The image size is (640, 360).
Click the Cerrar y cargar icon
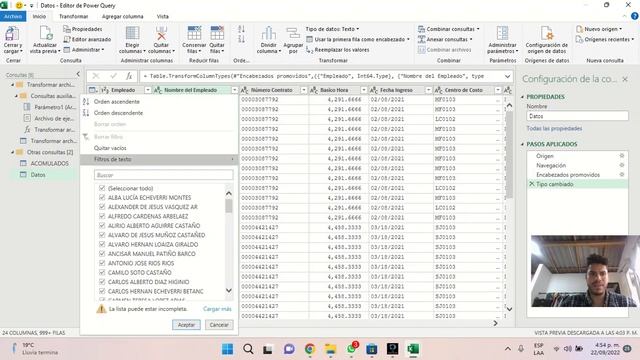coord(12,33)
